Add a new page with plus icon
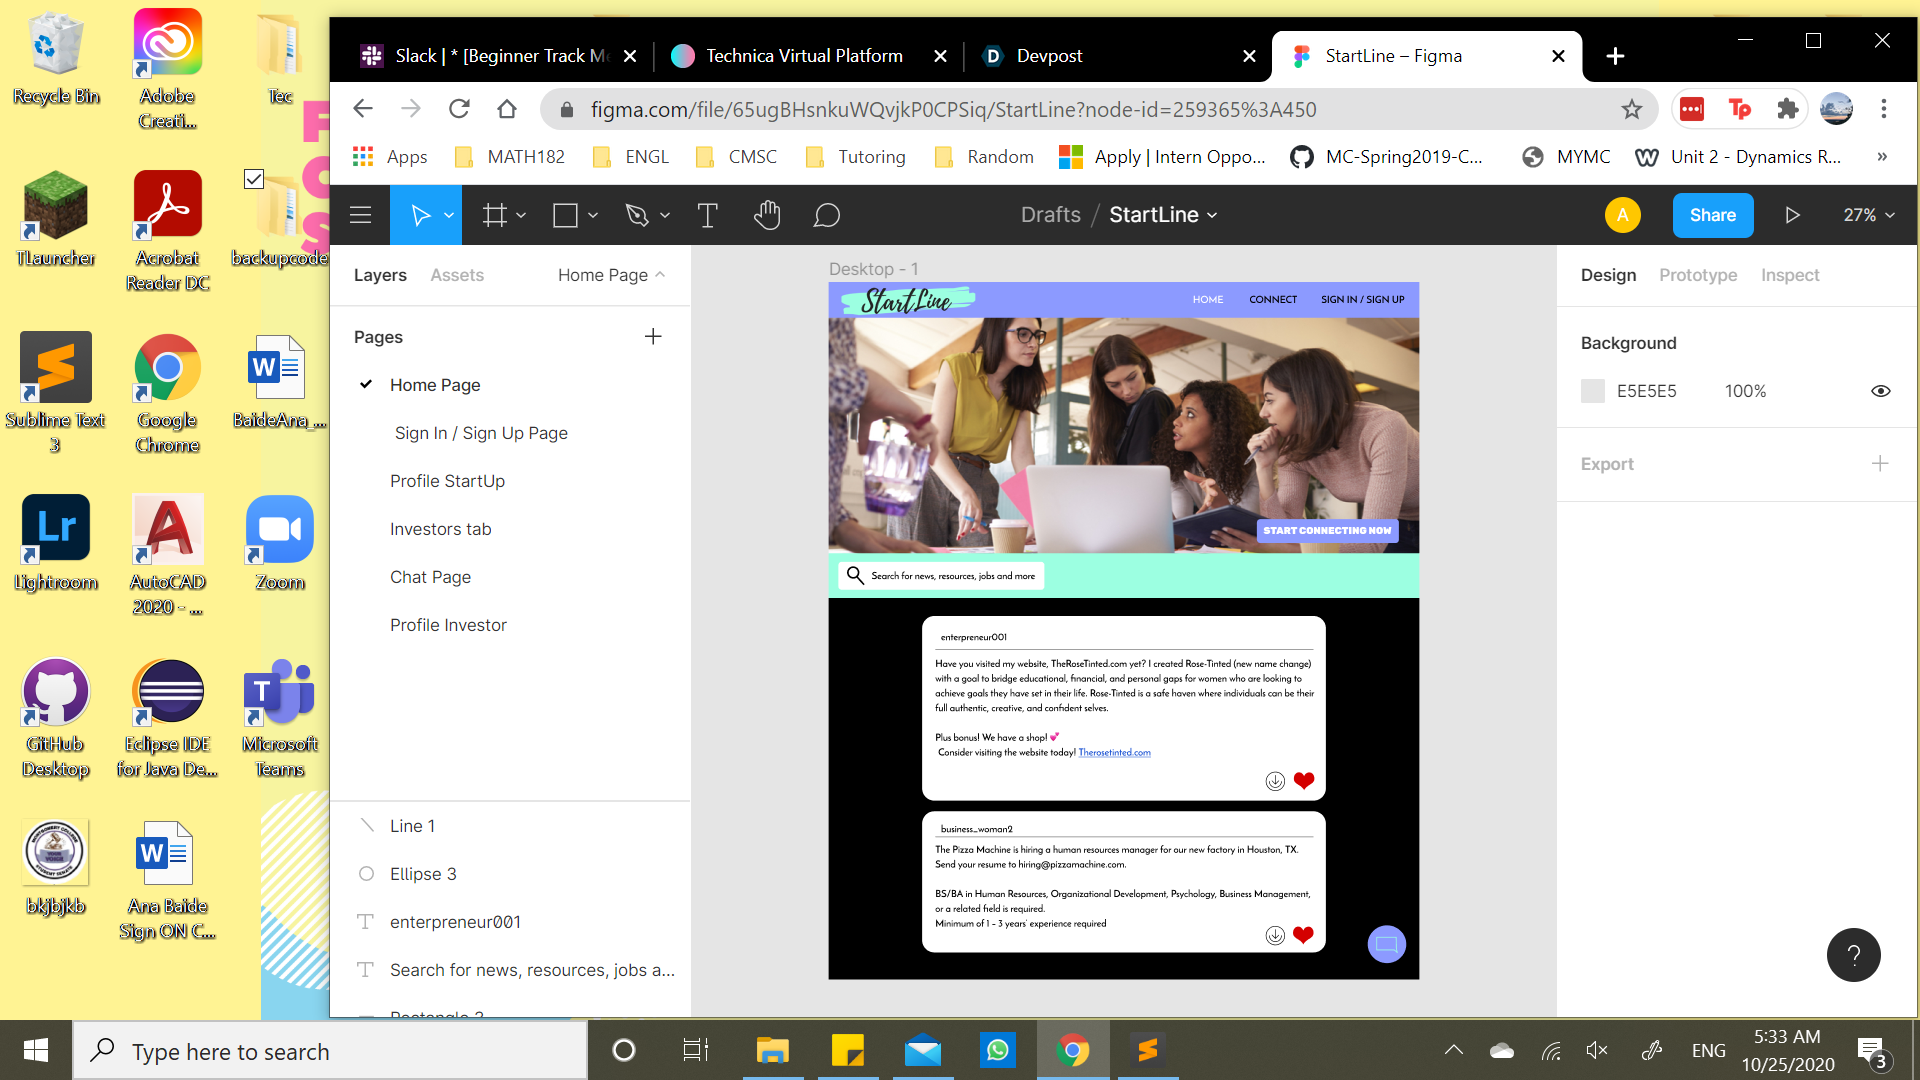This screenshot has height=1080, width=1920. [653, 337]
